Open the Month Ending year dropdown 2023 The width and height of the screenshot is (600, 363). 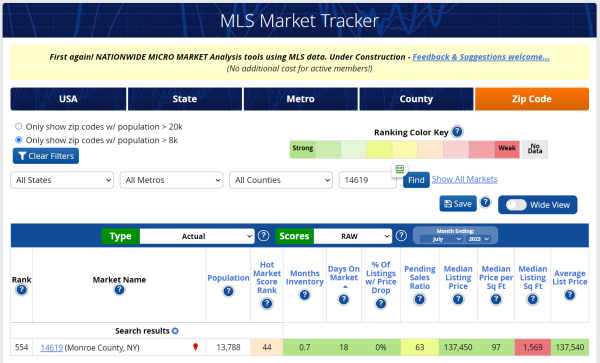click(478, 239)
